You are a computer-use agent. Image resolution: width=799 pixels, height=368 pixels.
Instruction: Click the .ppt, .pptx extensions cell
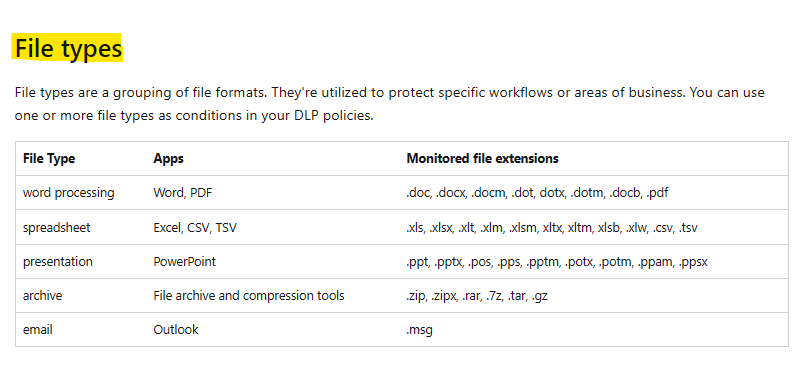tap(557, 262)
